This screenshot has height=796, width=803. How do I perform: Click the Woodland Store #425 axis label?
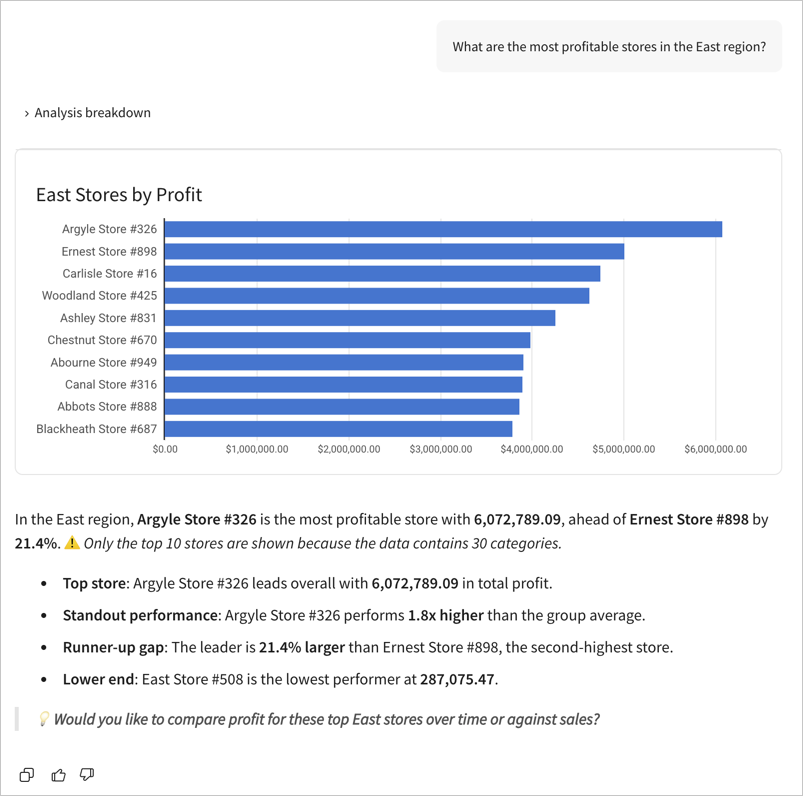(99, 295)
